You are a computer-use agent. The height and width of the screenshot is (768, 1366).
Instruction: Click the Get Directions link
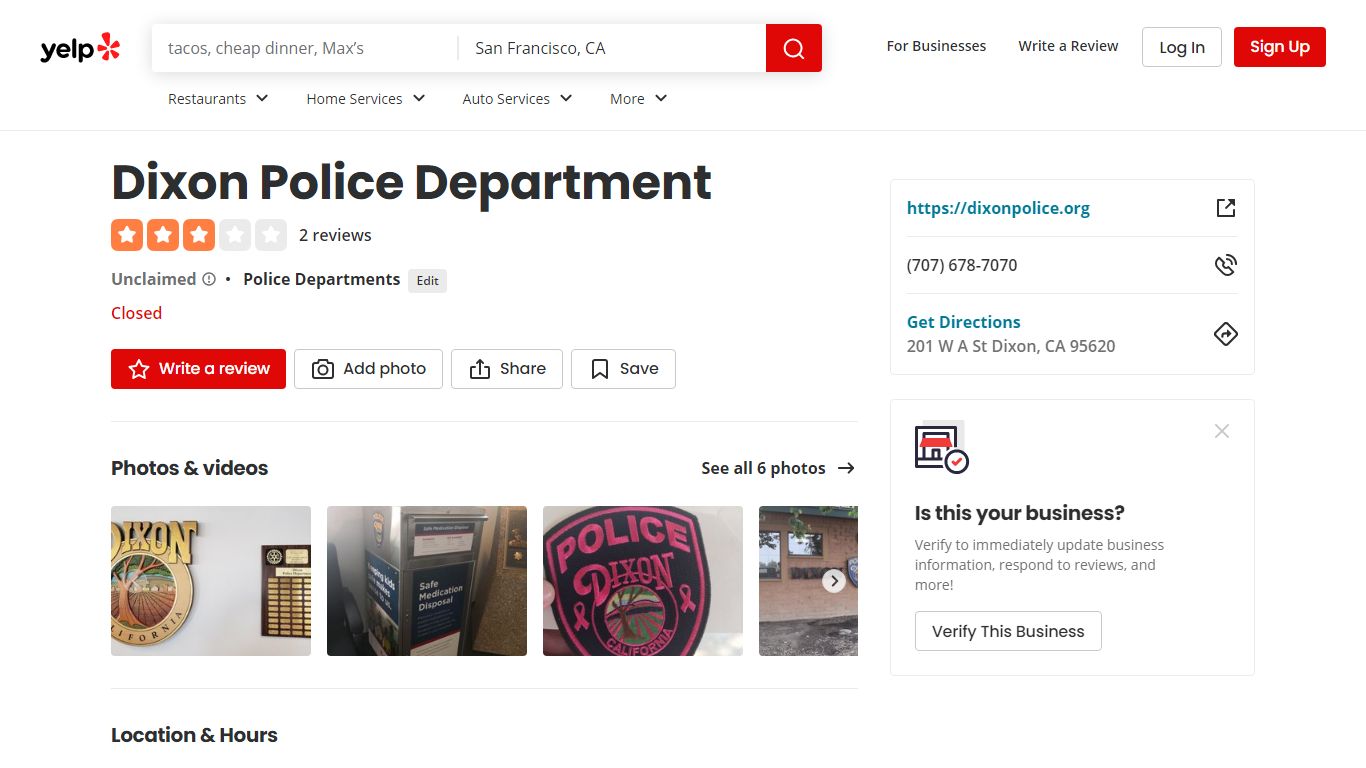click(x=964, y=322)
